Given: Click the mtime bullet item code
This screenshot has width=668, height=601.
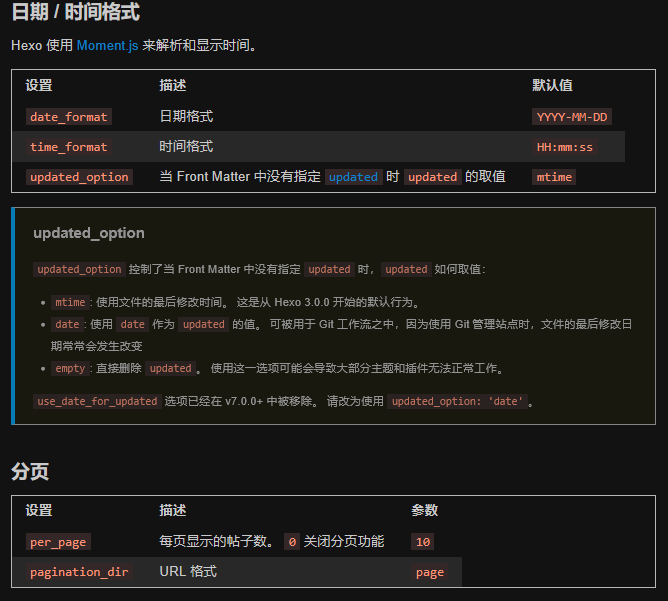Looking at the screenshot, I should [x=70, y=302].
